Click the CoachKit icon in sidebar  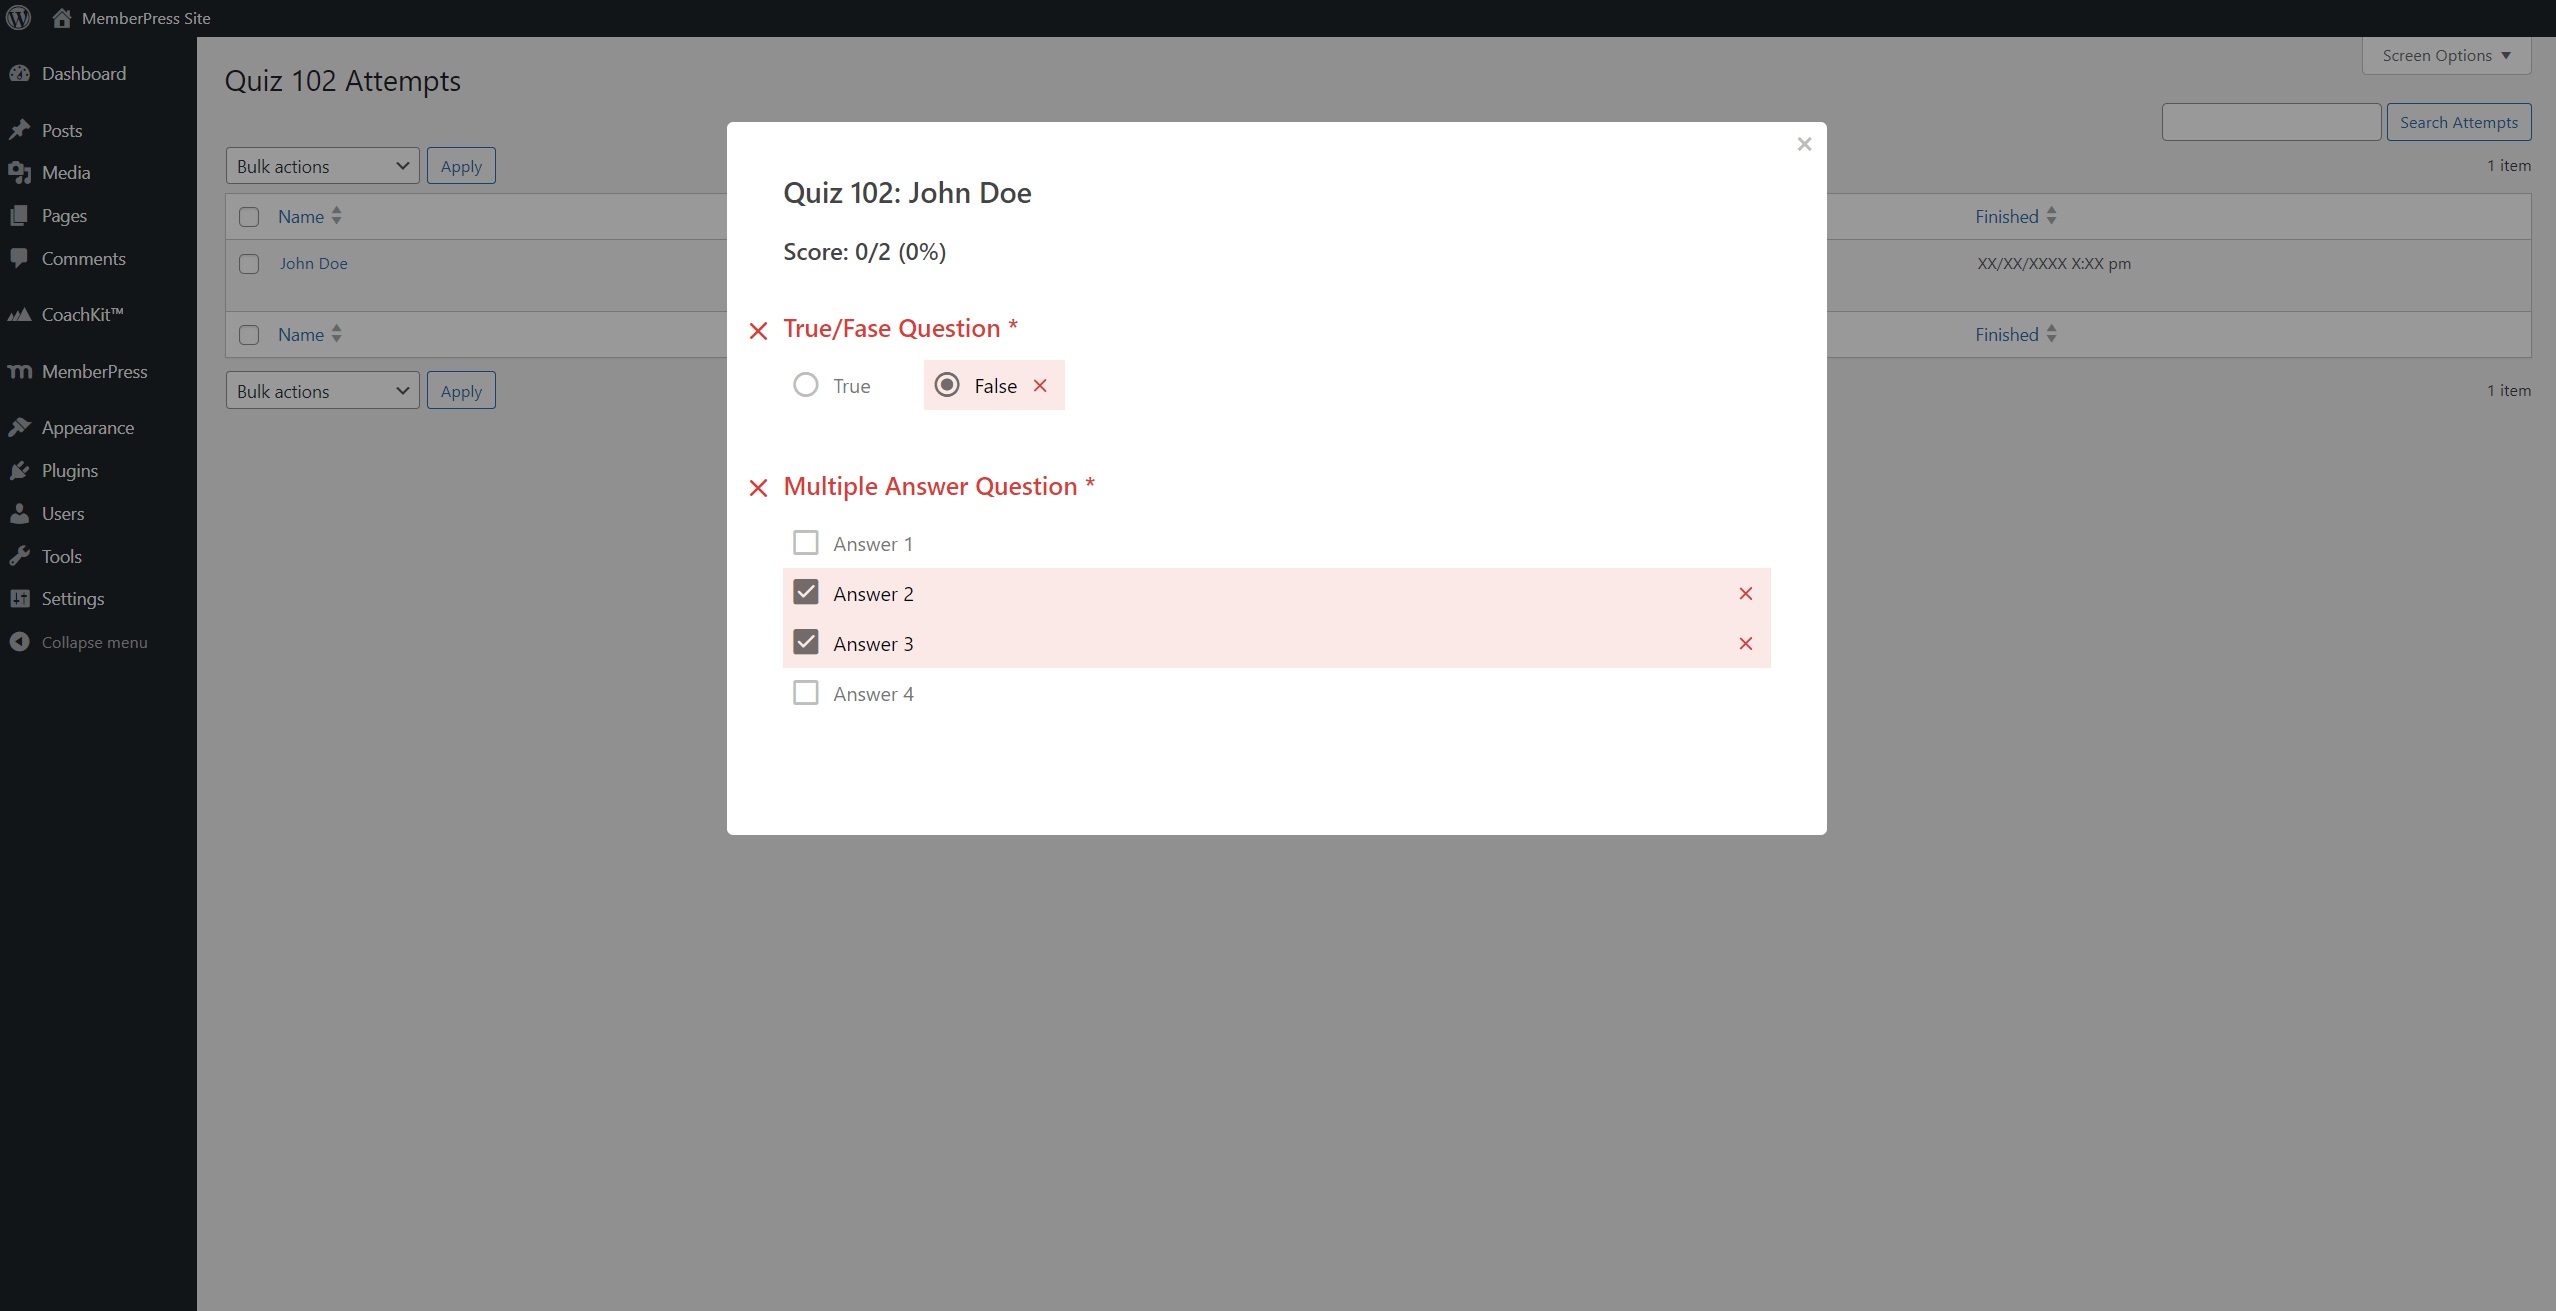(x=22, y=314)
